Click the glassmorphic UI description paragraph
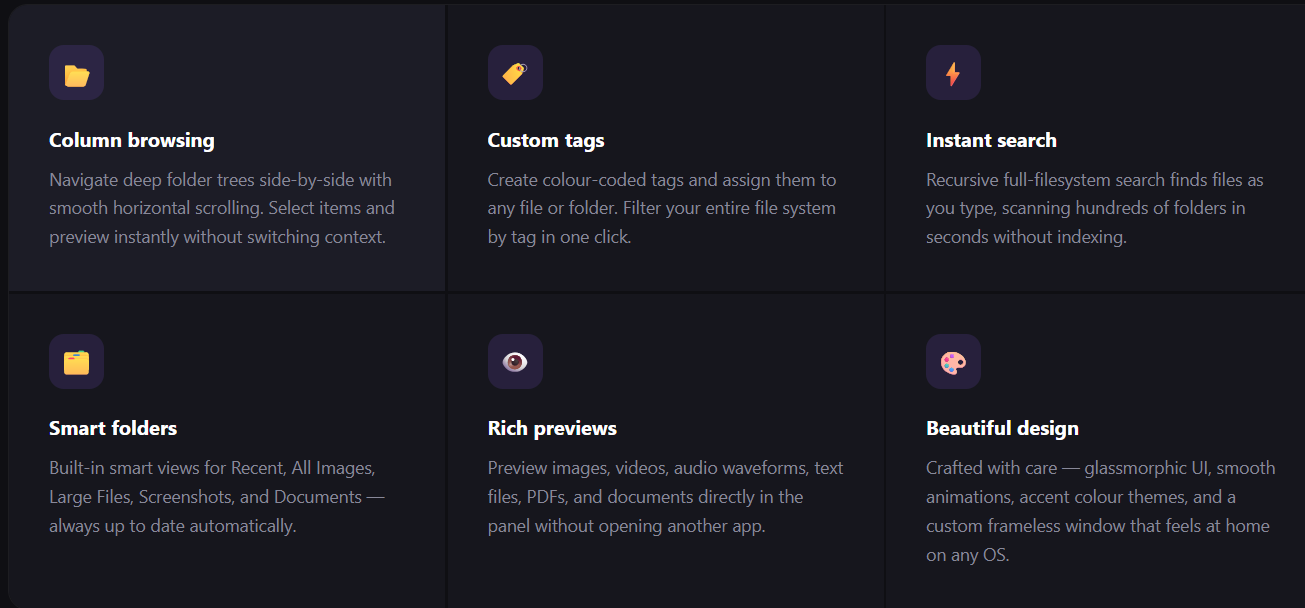 click(1101, 511)
